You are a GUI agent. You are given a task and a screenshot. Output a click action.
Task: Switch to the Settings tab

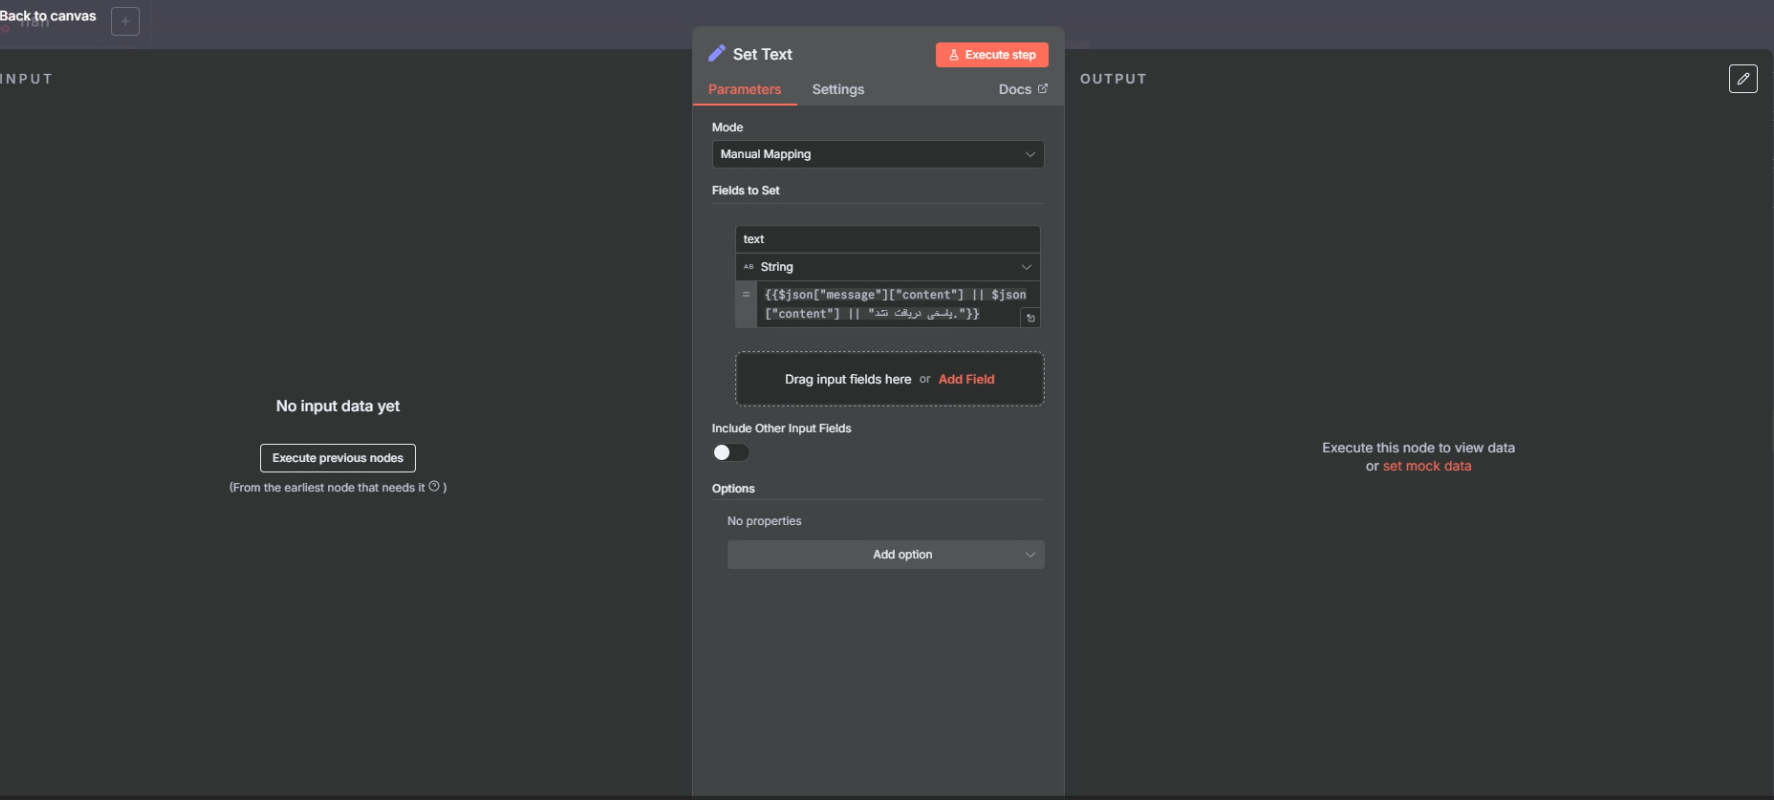[x=838, y=89]
